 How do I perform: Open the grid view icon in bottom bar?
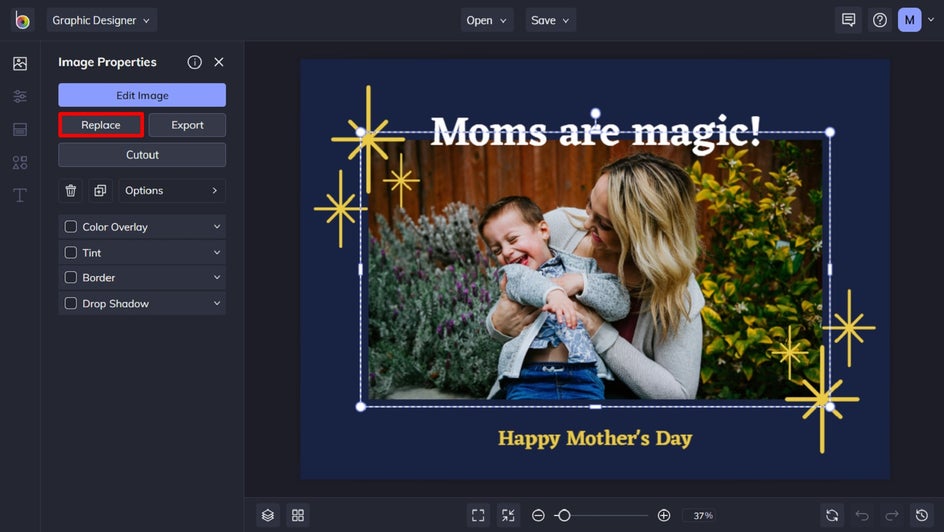[298, 515]
